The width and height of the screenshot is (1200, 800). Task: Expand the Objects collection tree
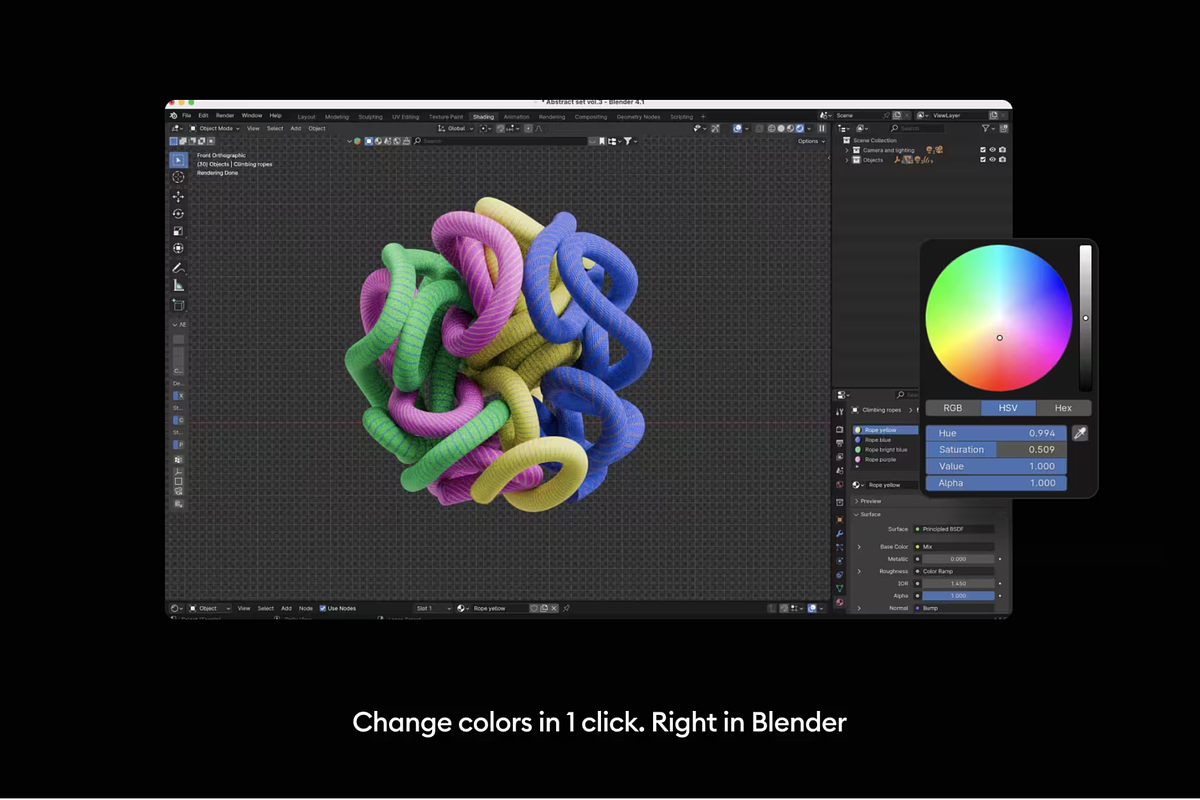[846, 160]
